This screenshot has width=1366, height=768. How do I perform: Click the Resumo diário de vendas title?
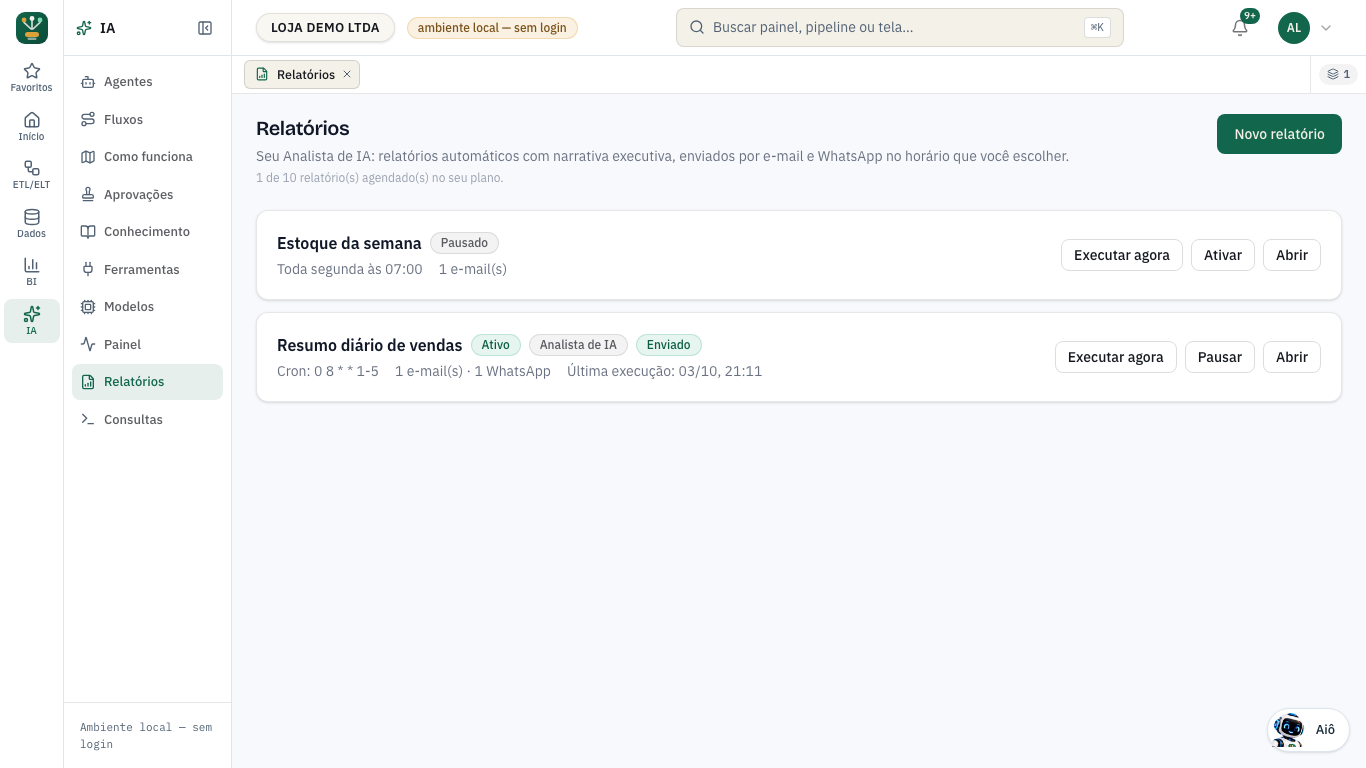click(x=370, y=345)
